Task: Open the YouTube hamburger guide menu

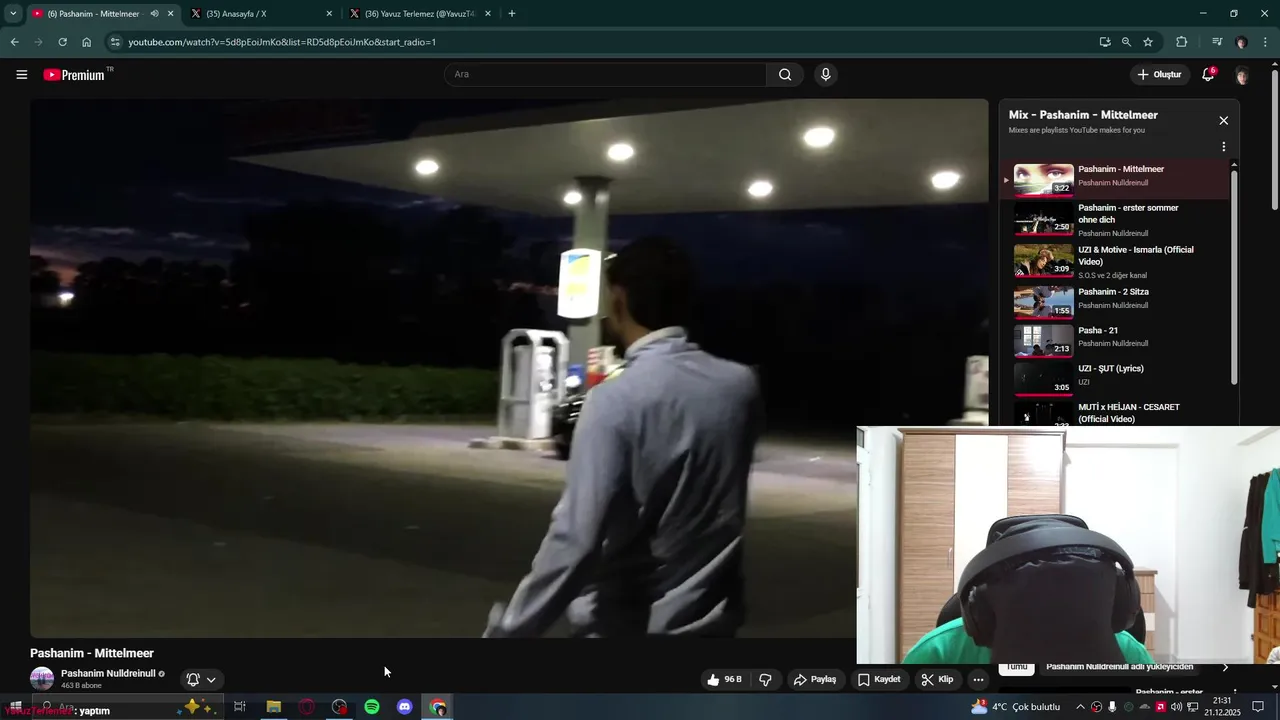Action: (x=21, y=74)
